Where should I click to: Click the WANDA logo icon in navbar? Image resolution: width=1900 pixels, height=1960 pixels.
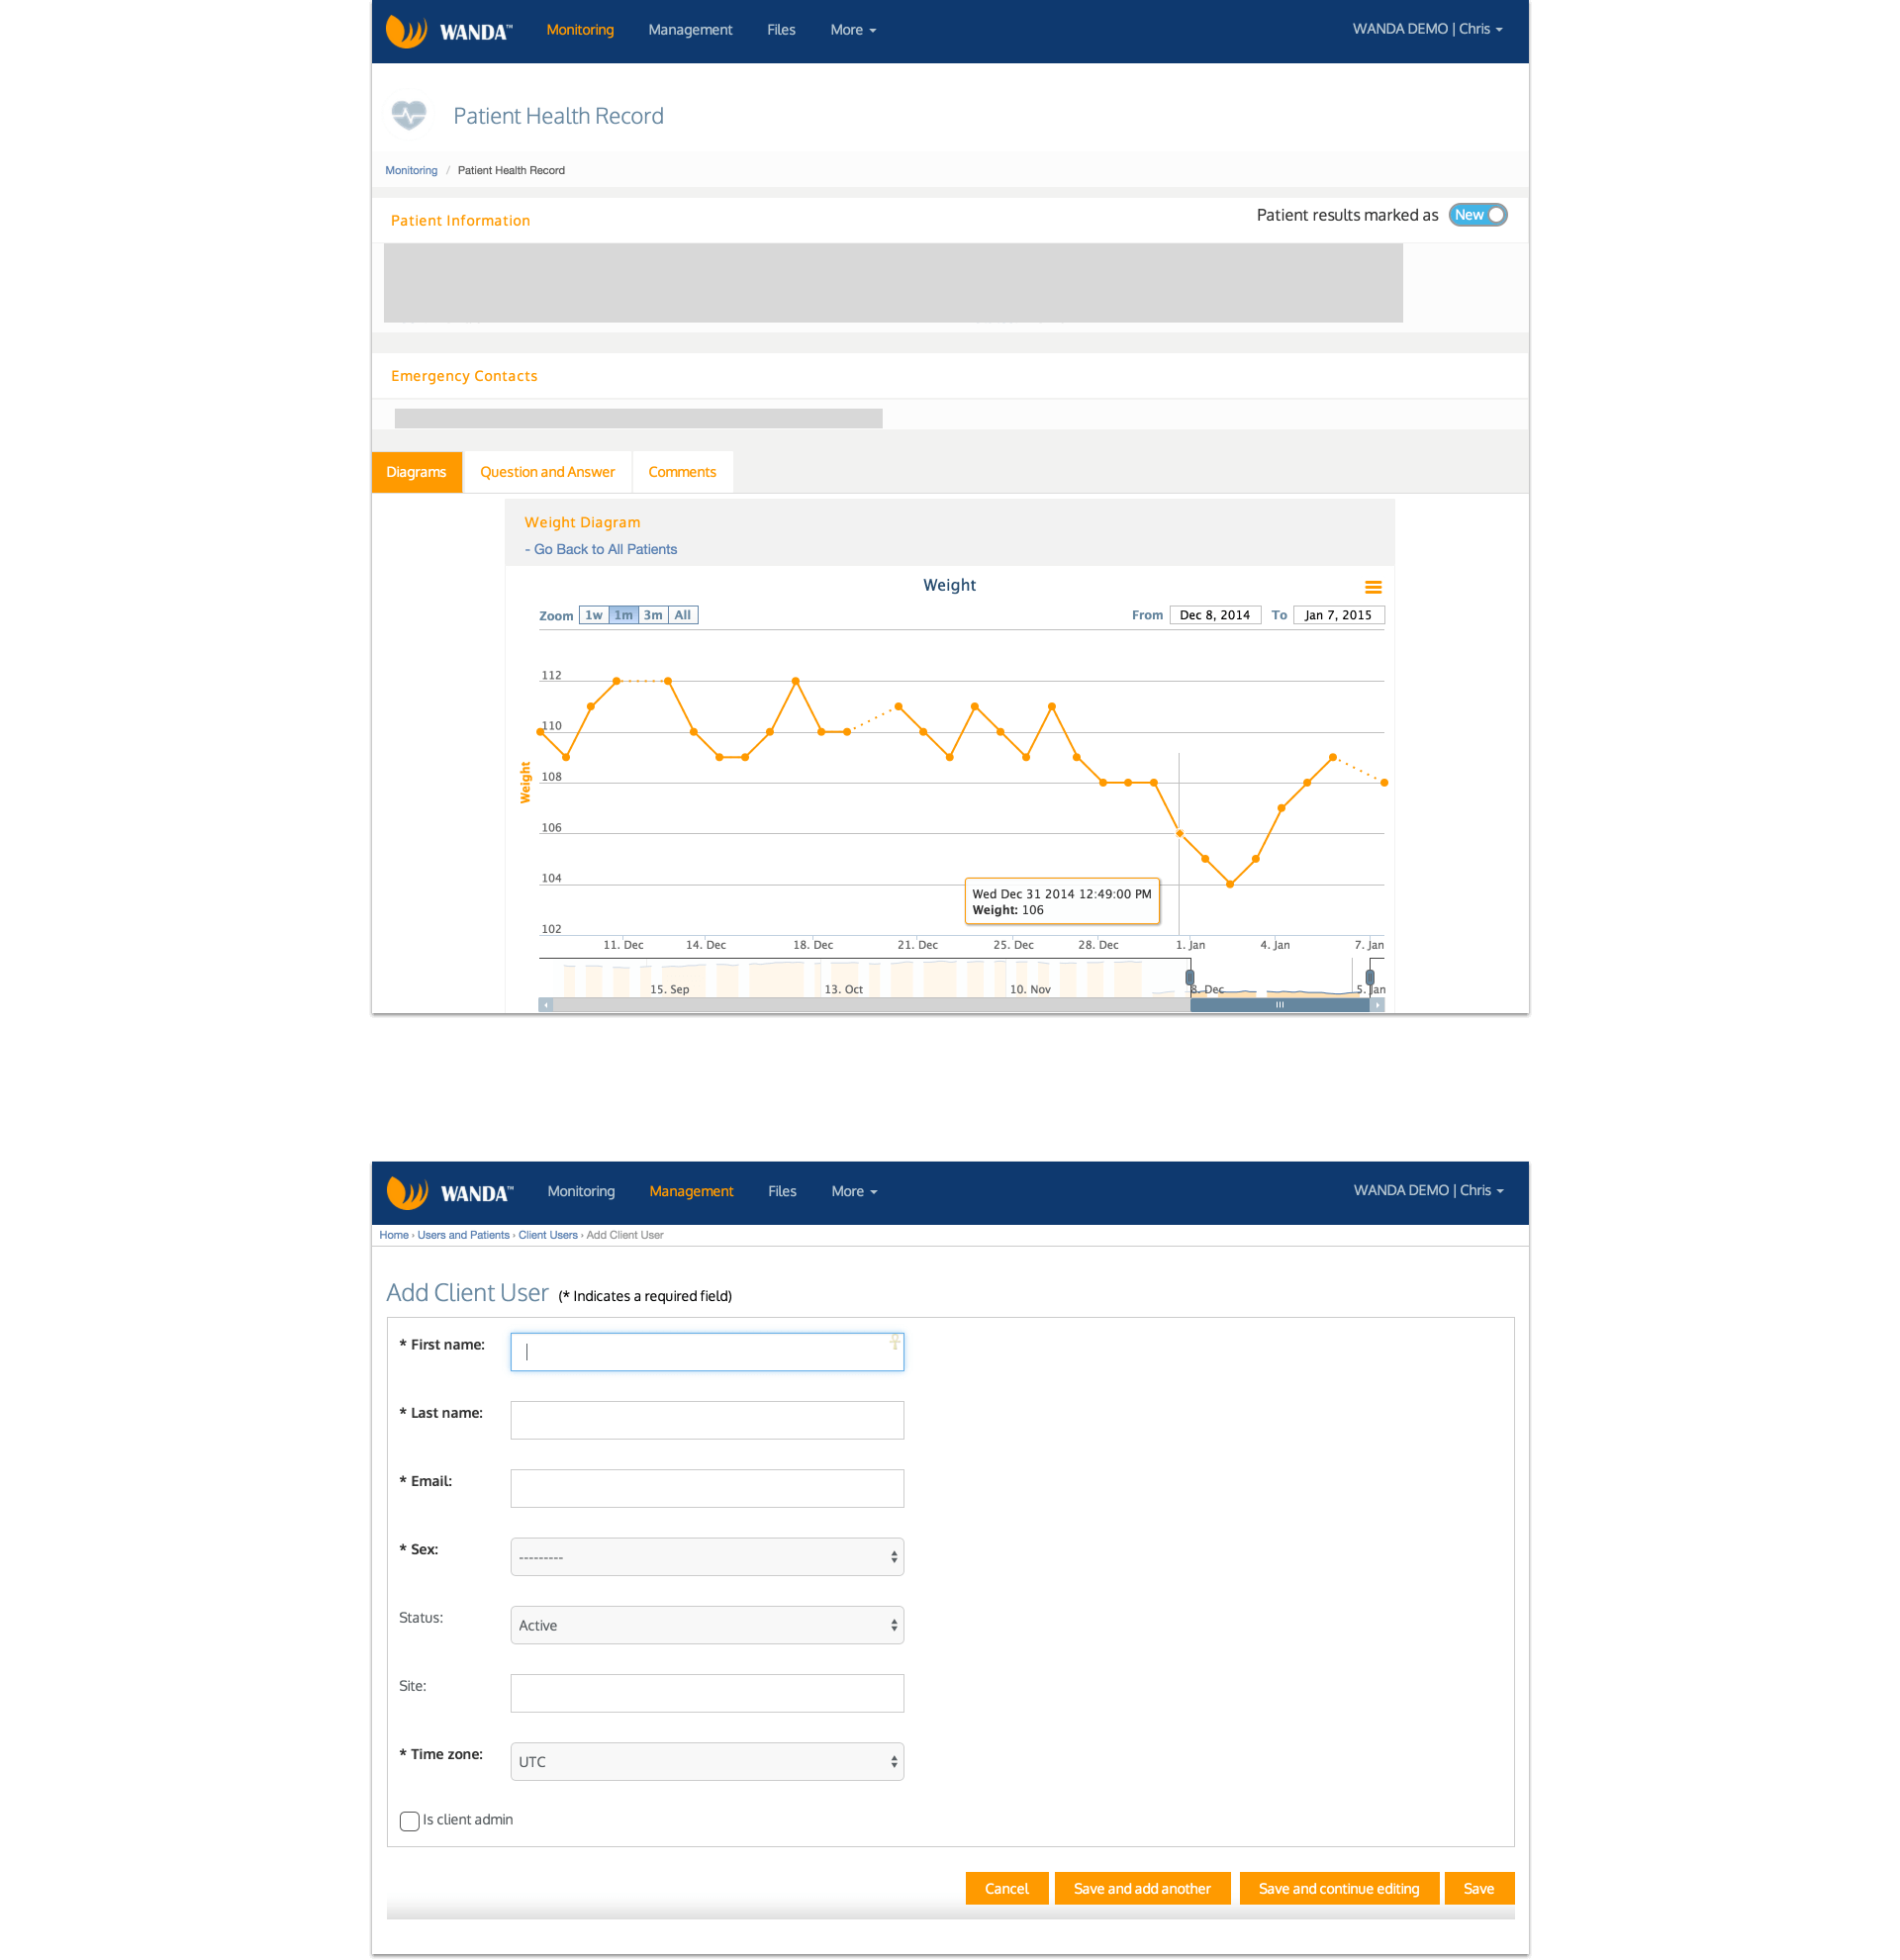(406, 30)
